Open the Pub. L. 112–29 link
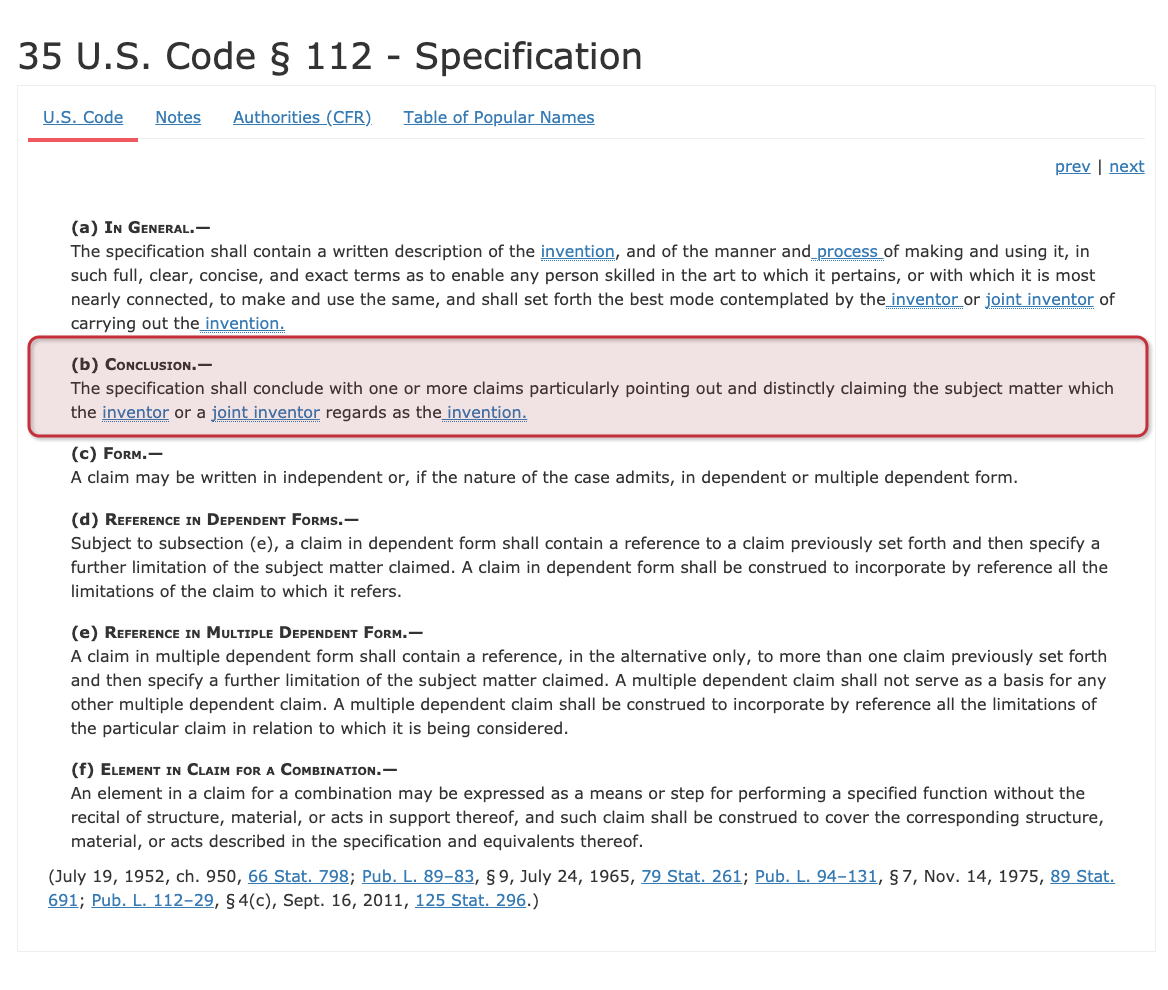This screenshot has height=990, width=1168. pyautogui.click(x=152, y=899)
